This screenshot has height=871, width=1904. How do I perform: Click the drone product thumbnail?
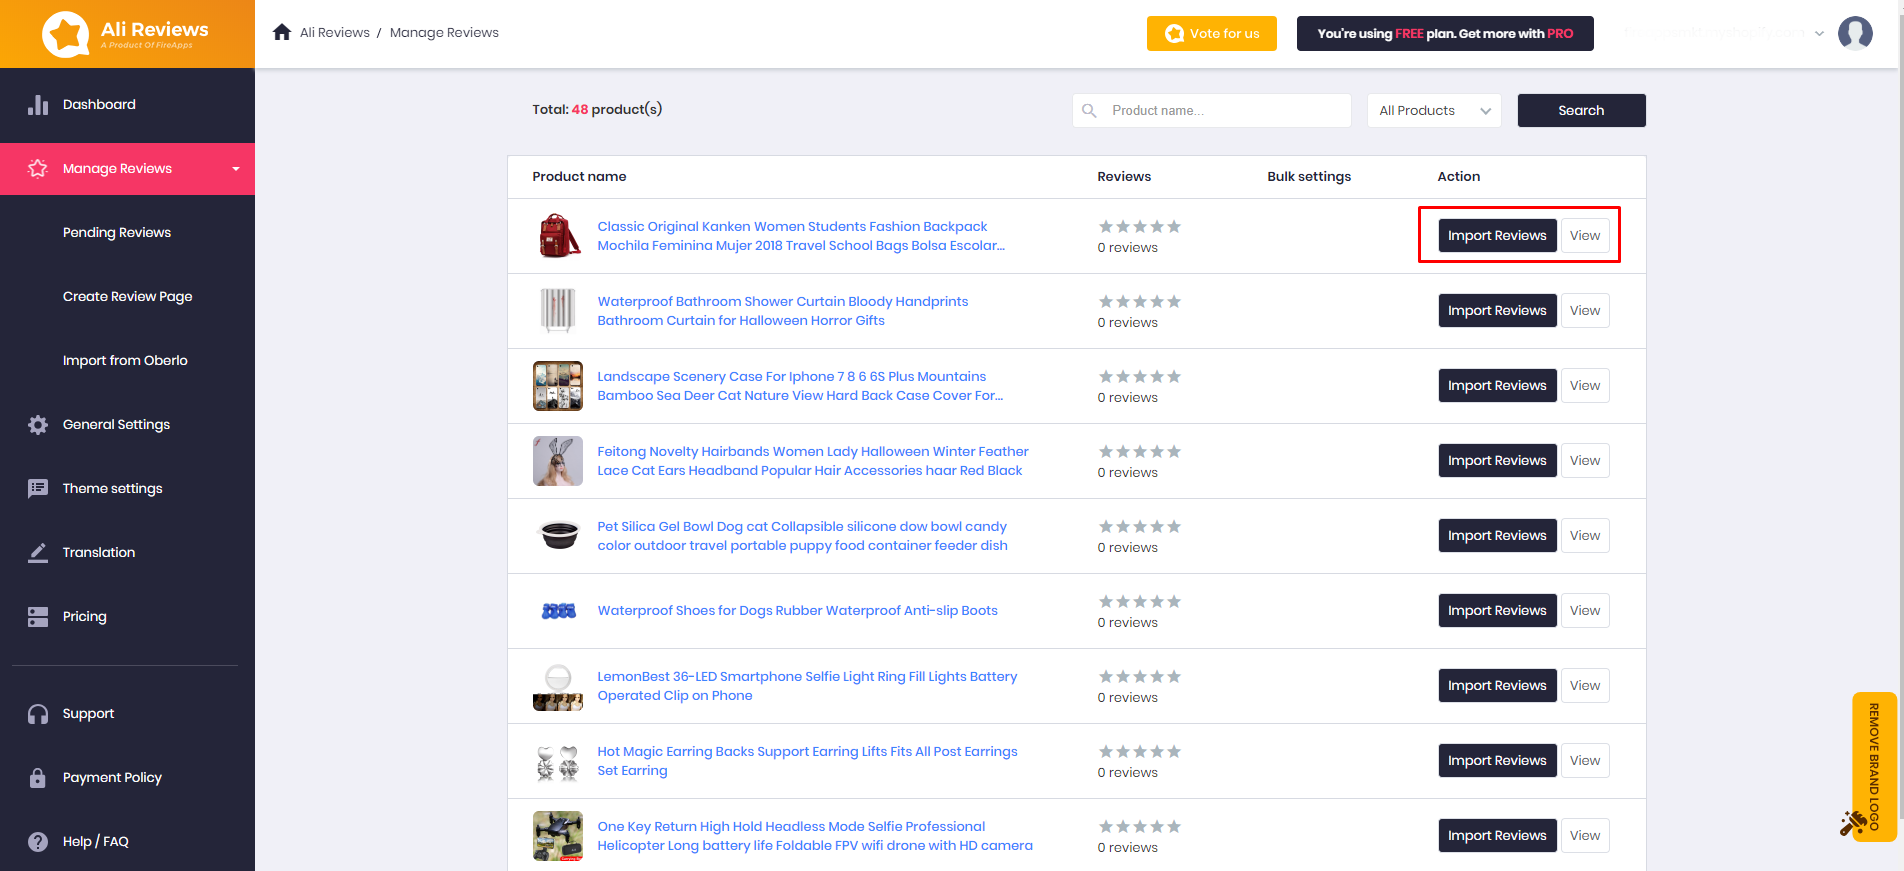(x=558, y=836)
